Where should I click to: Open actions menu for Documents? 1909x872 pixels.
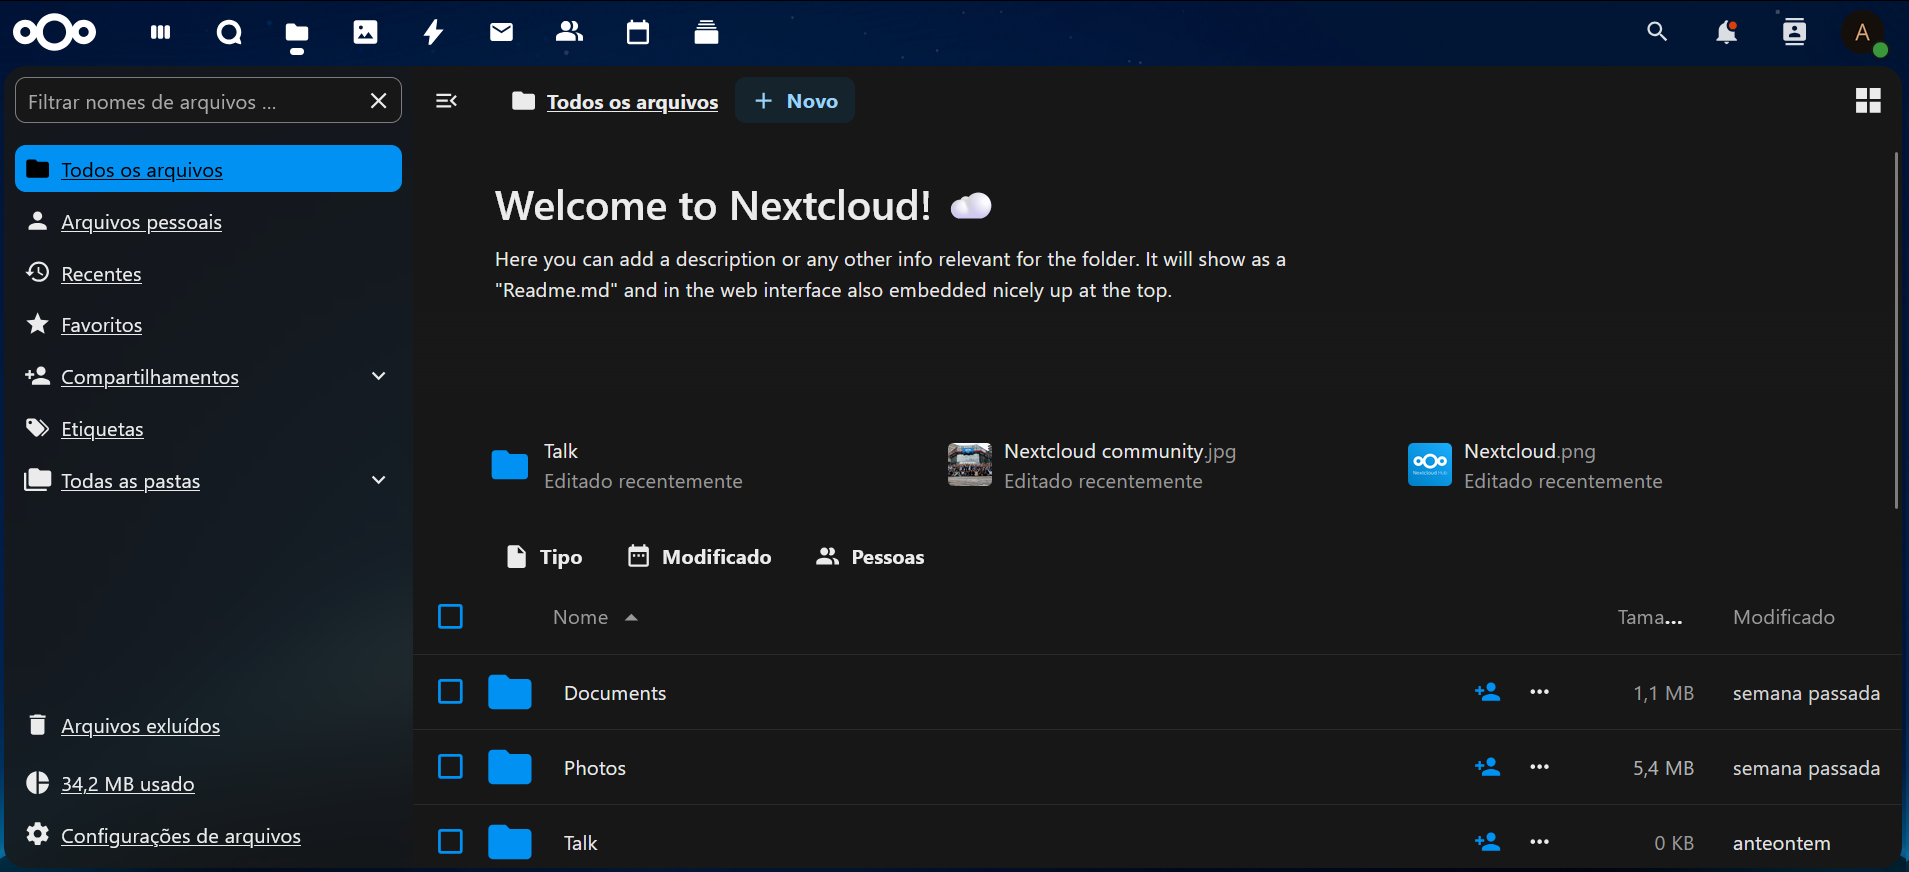click(x=1539, y=692)
